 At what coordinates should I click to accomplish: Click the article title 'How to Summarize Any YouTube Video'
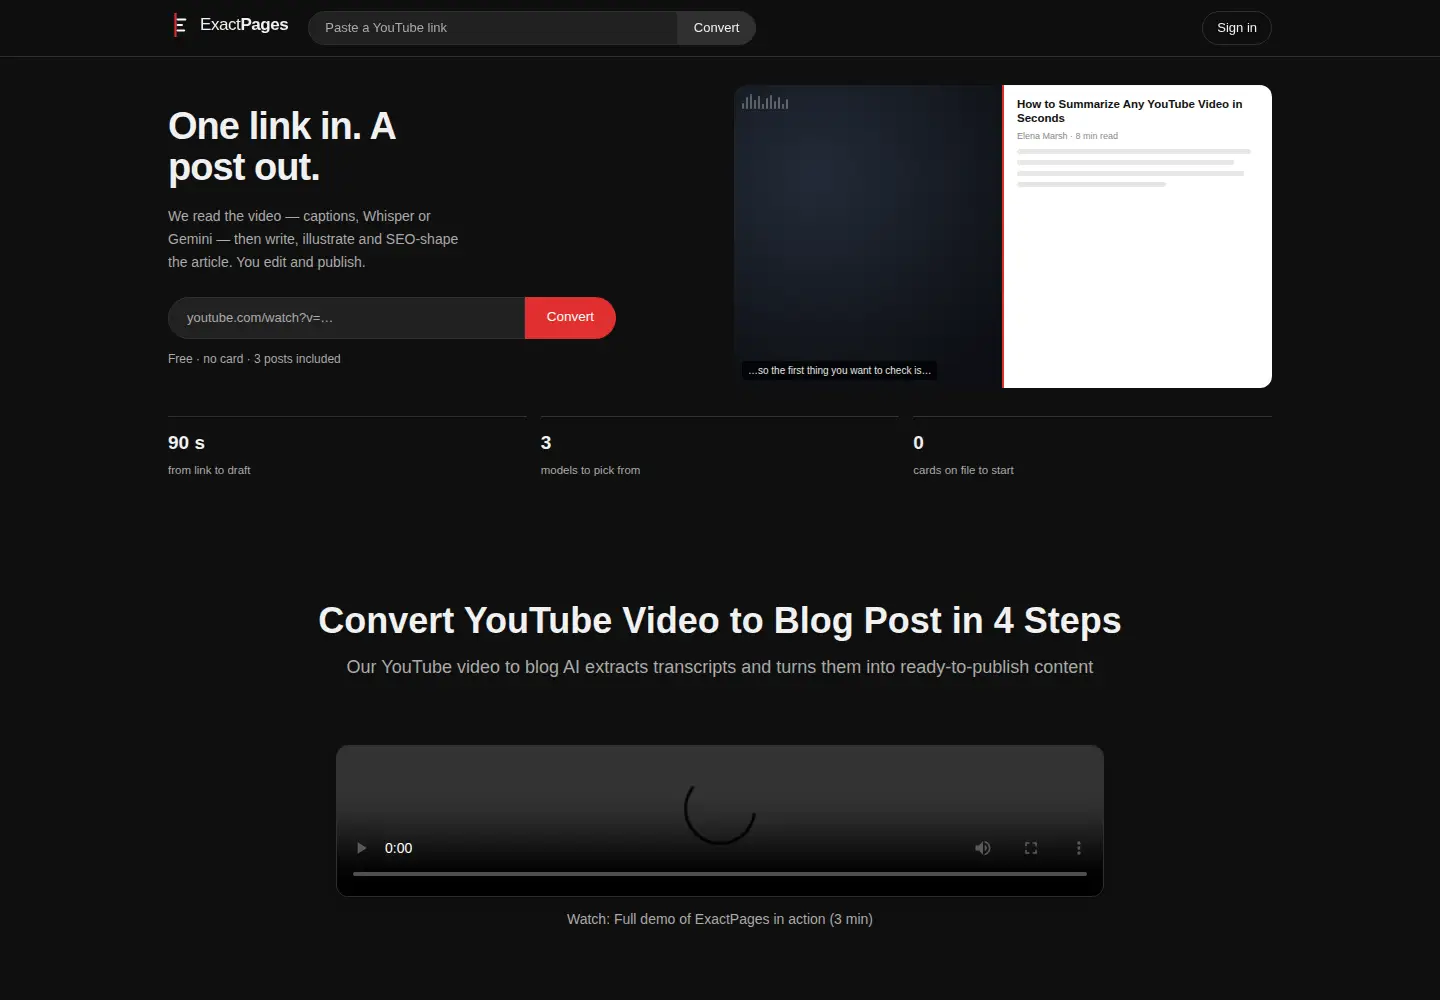click(1130, 111)
